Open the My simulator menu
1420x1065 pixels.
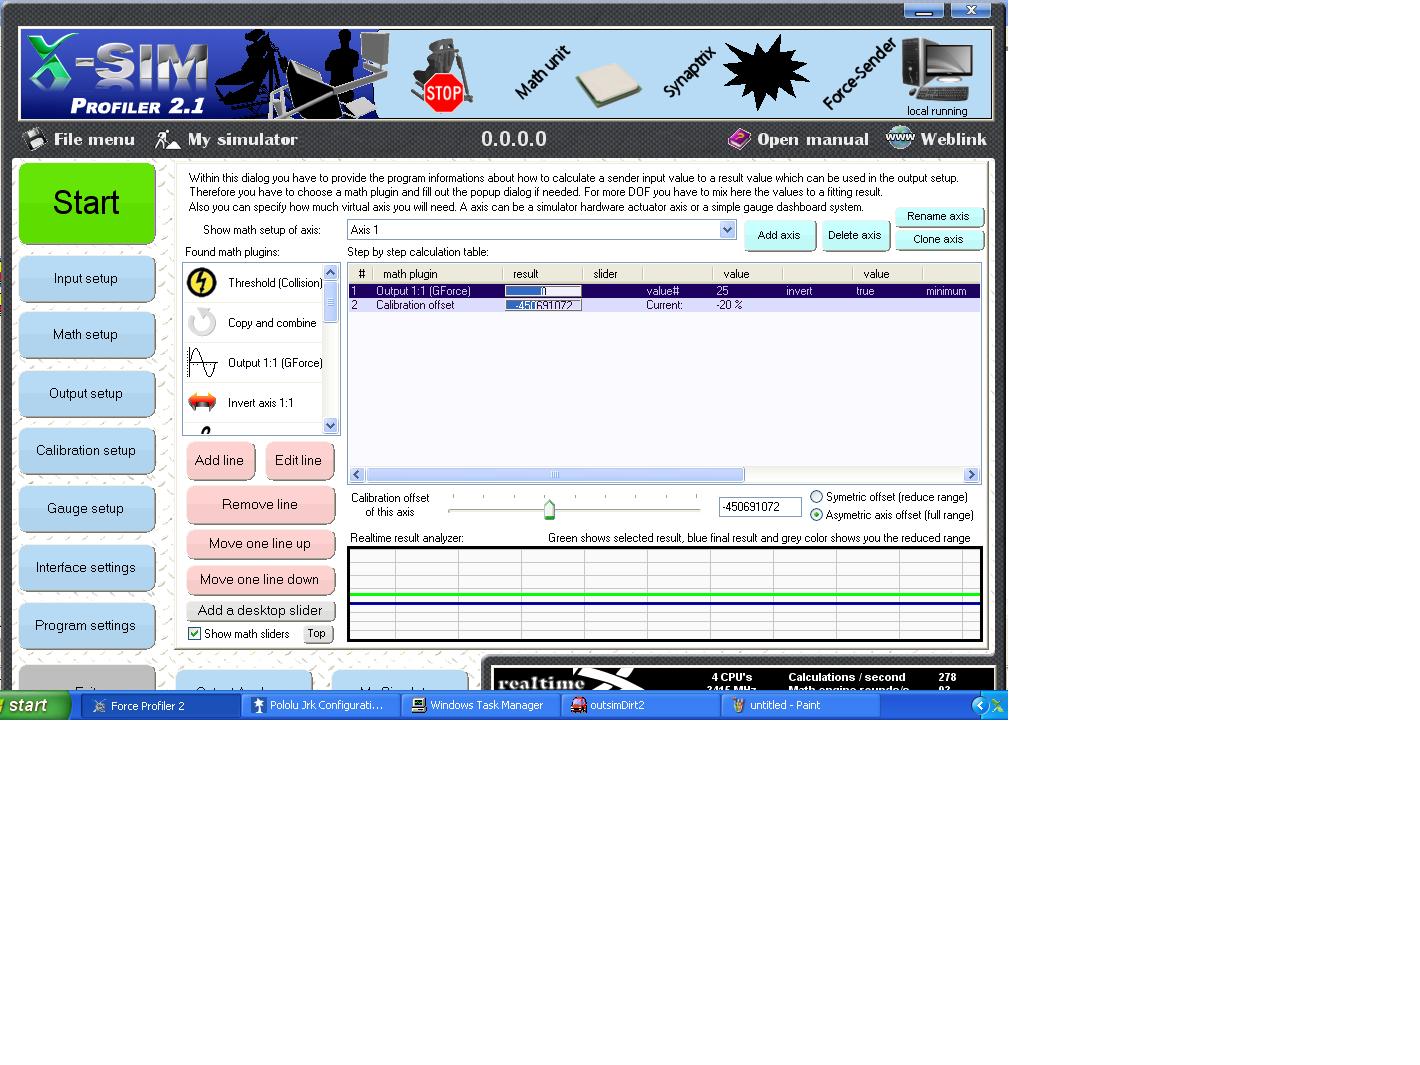pos(226,140)
